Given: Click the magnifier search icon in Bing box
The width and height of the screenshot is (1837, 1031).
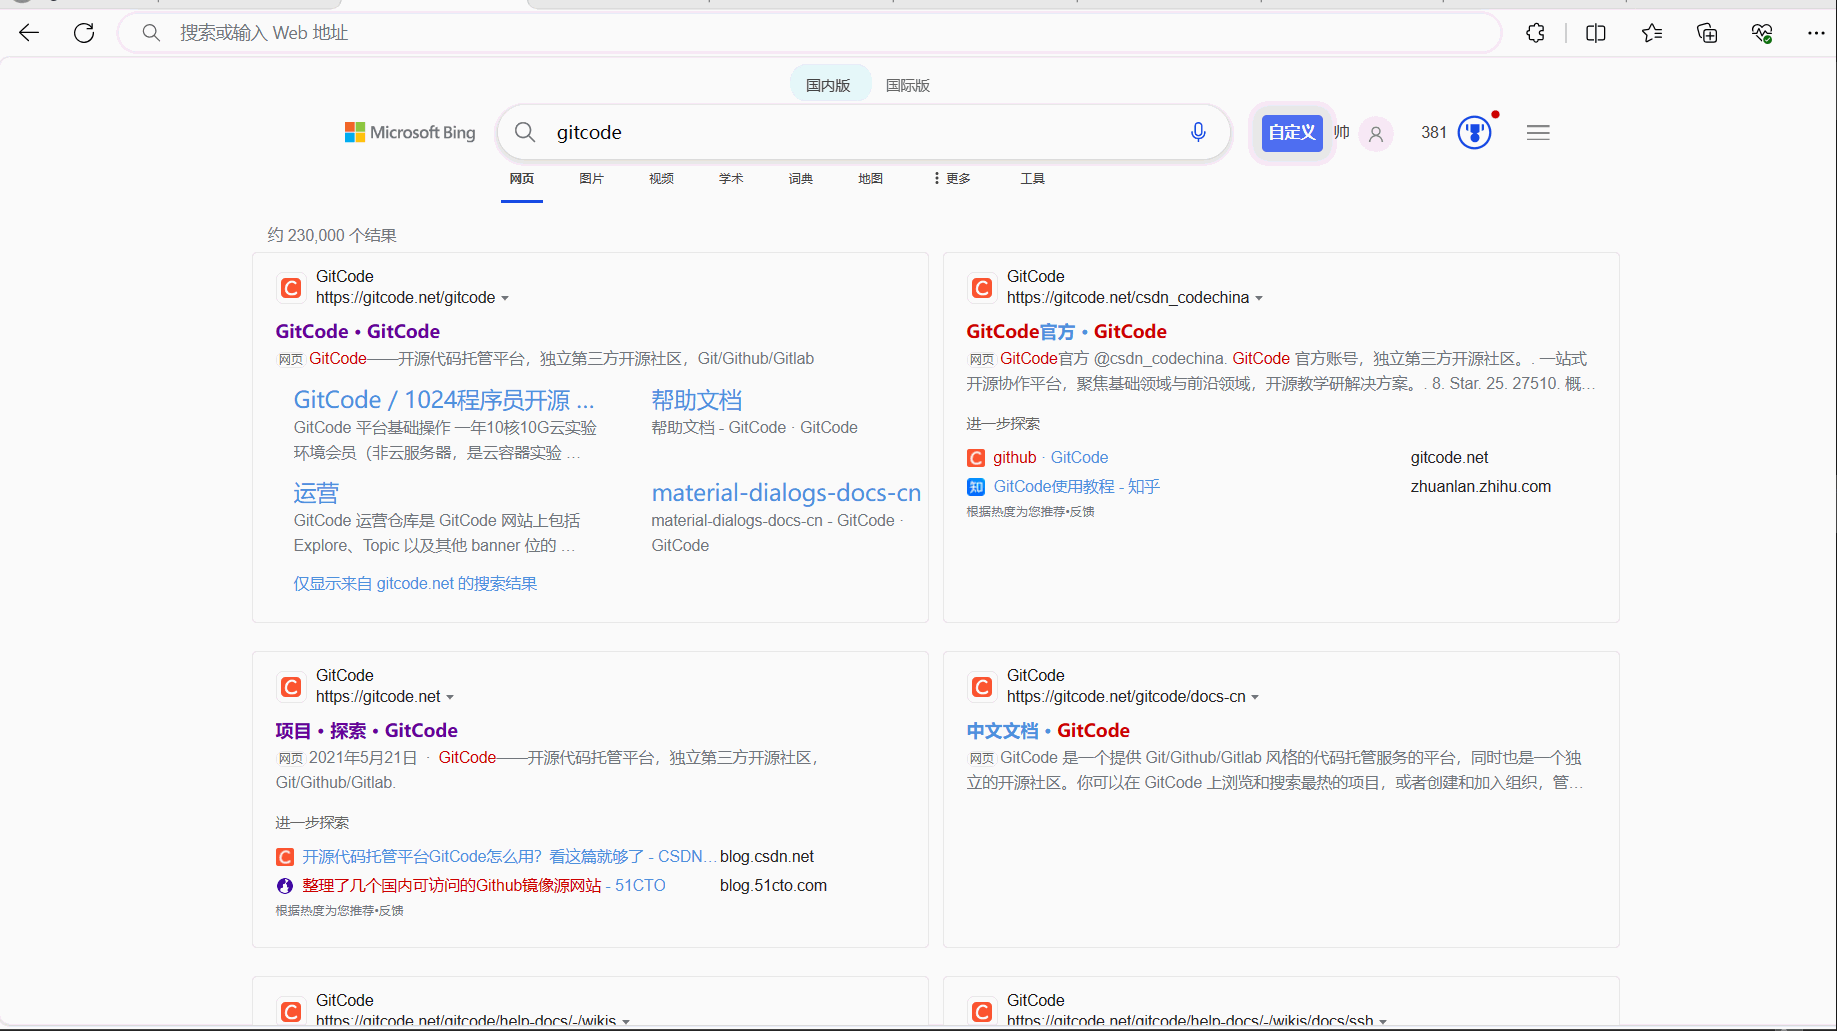Looking at the screenshot, I should coord(525,132).
